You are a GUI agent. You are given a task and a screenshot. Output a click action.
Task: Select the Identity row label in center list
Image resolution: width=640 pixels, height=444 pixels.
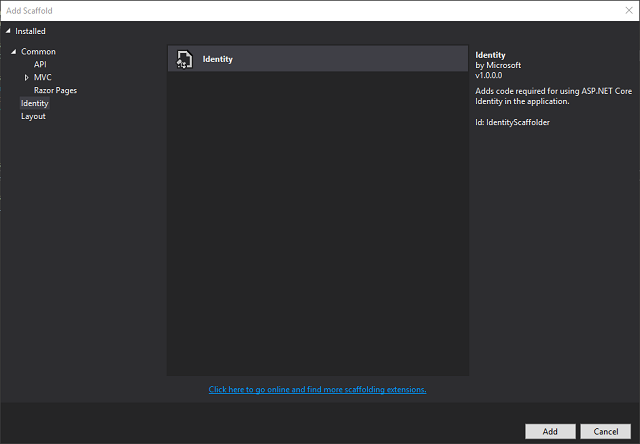pyautogui.click(x=217, y=60)
